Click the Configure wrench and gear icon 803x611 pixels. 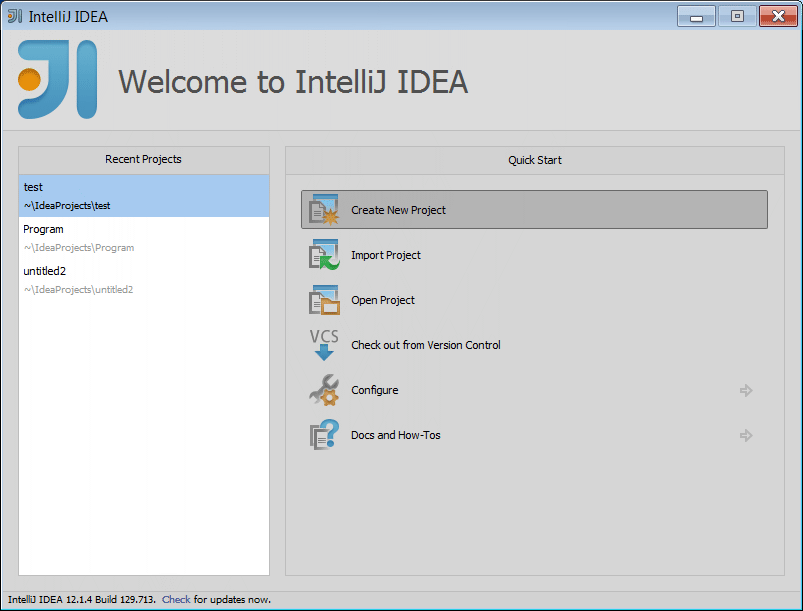coord(324,390)
